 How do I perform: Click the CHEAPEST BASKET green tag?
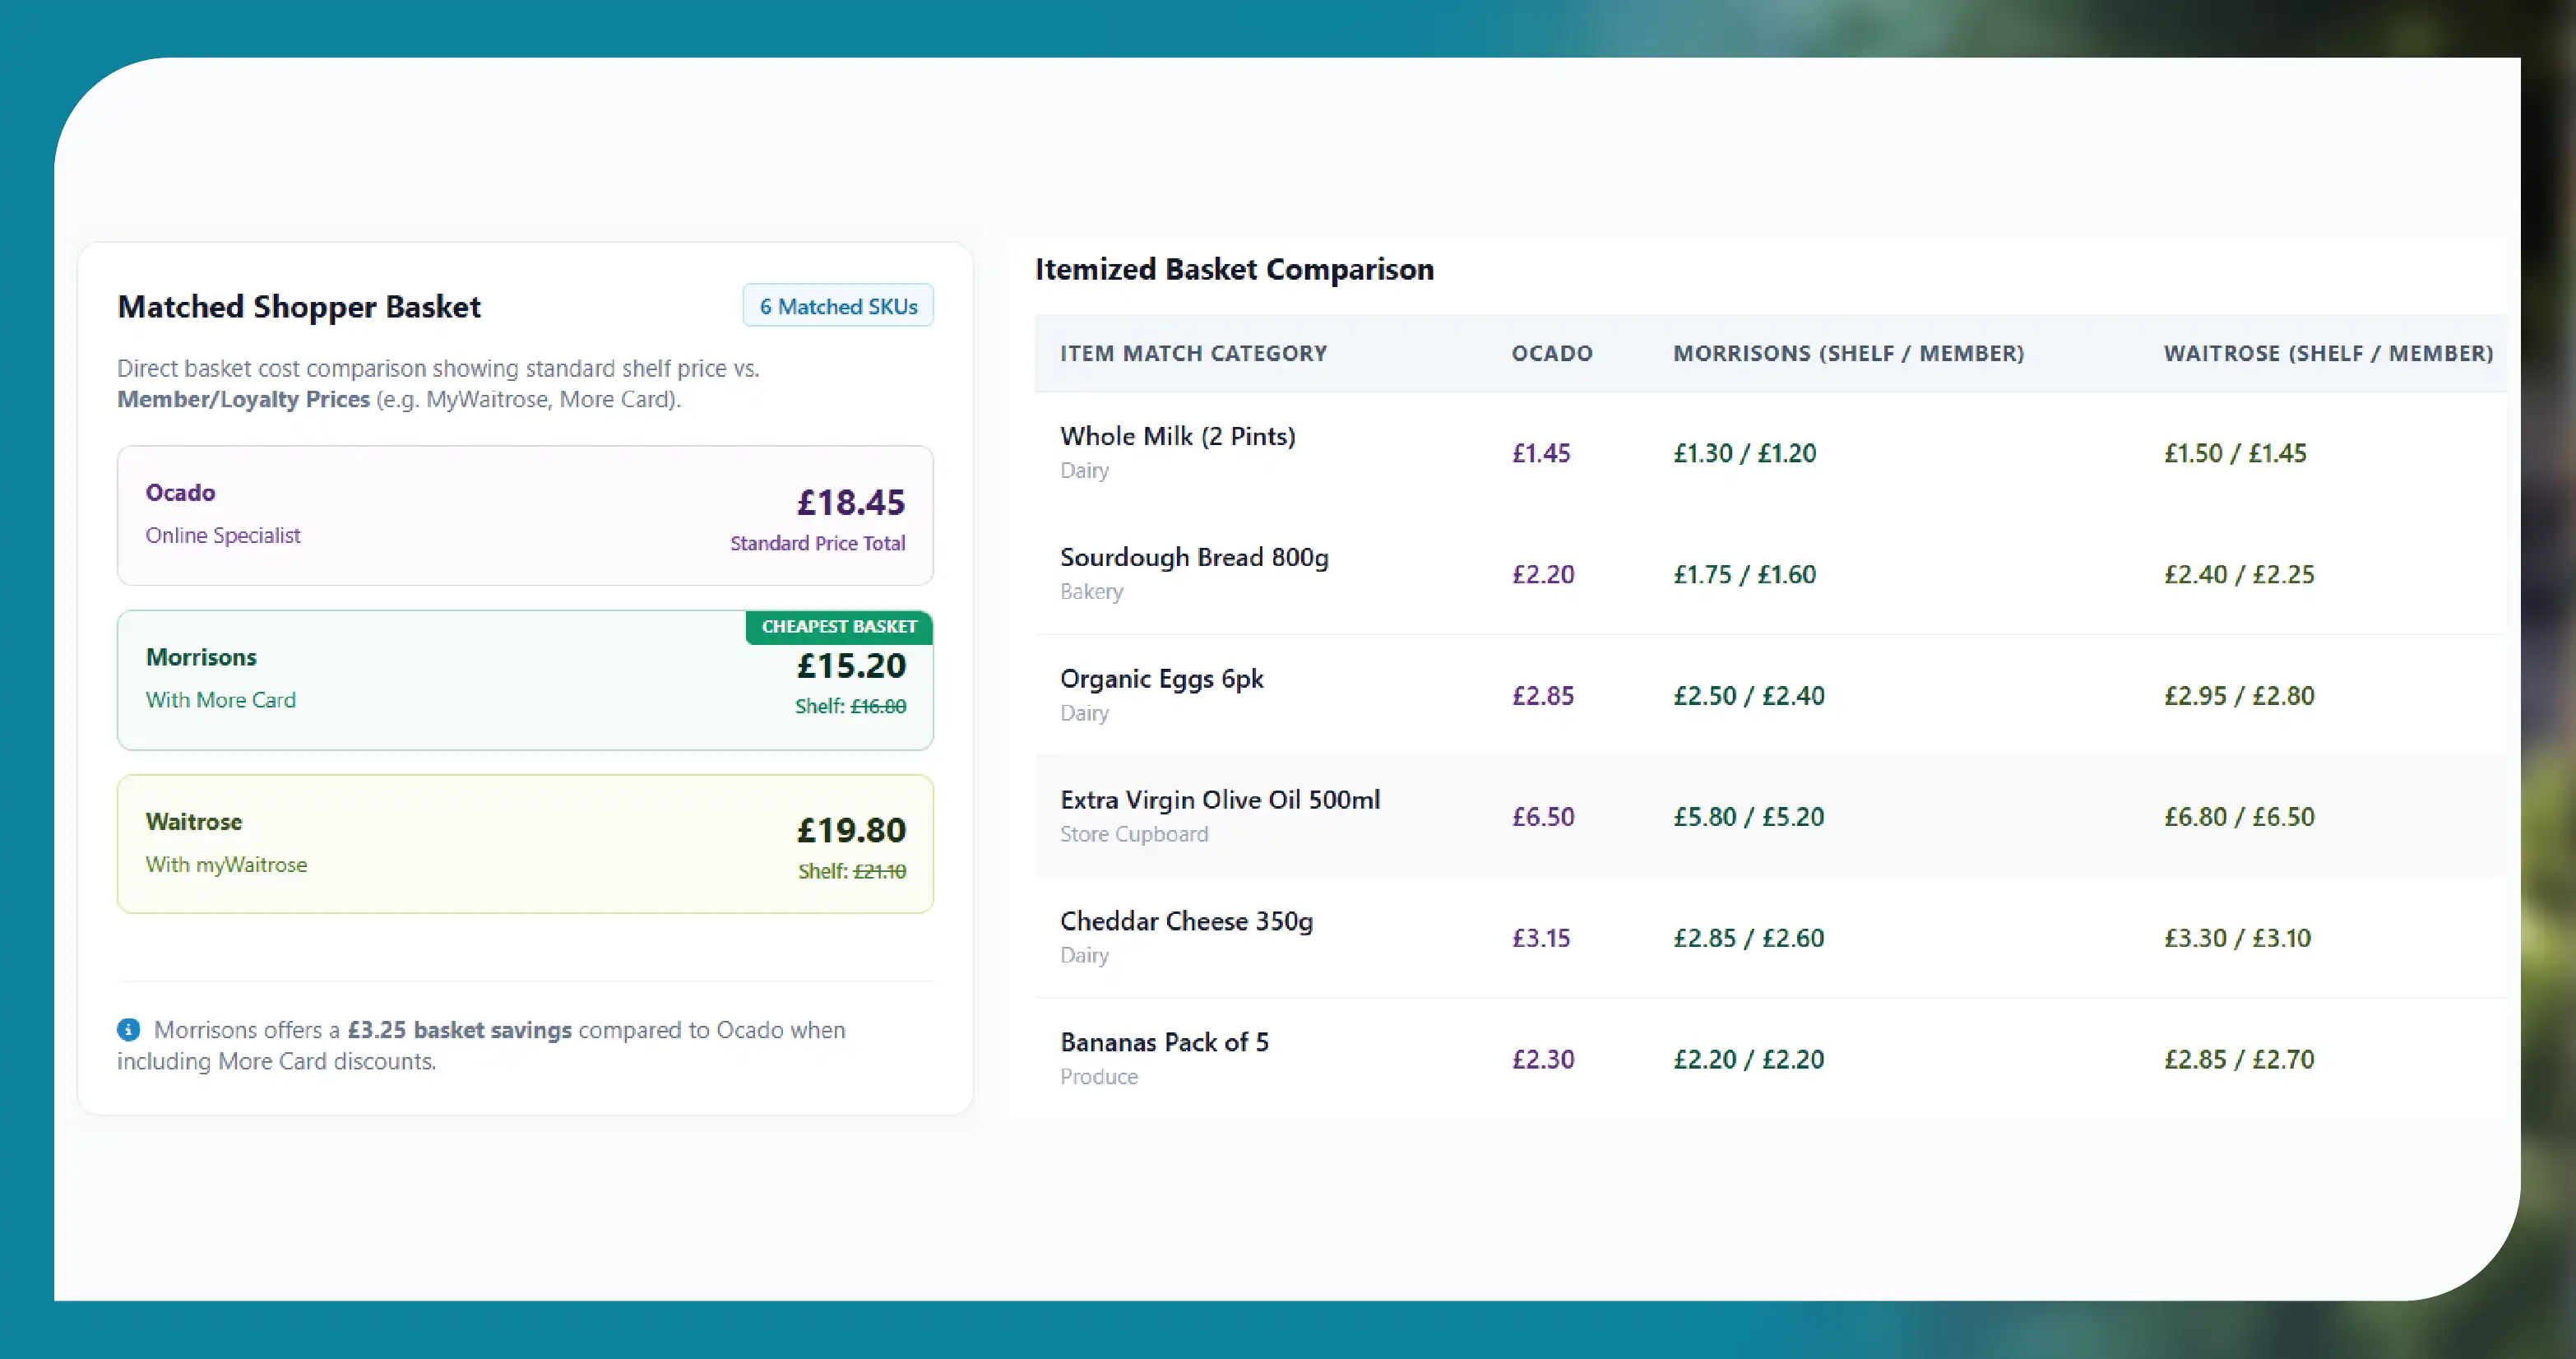839,627
